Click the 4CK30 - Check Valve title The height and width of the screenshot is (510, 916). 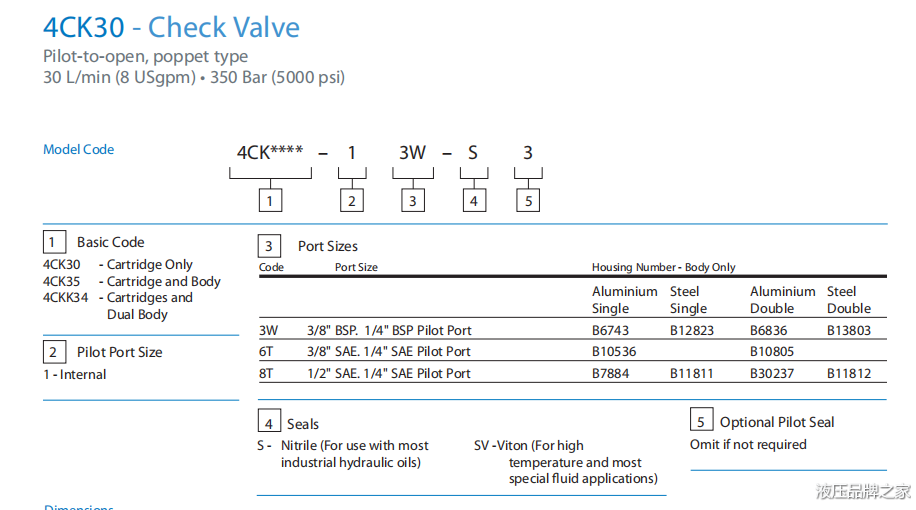click(171, 27)
